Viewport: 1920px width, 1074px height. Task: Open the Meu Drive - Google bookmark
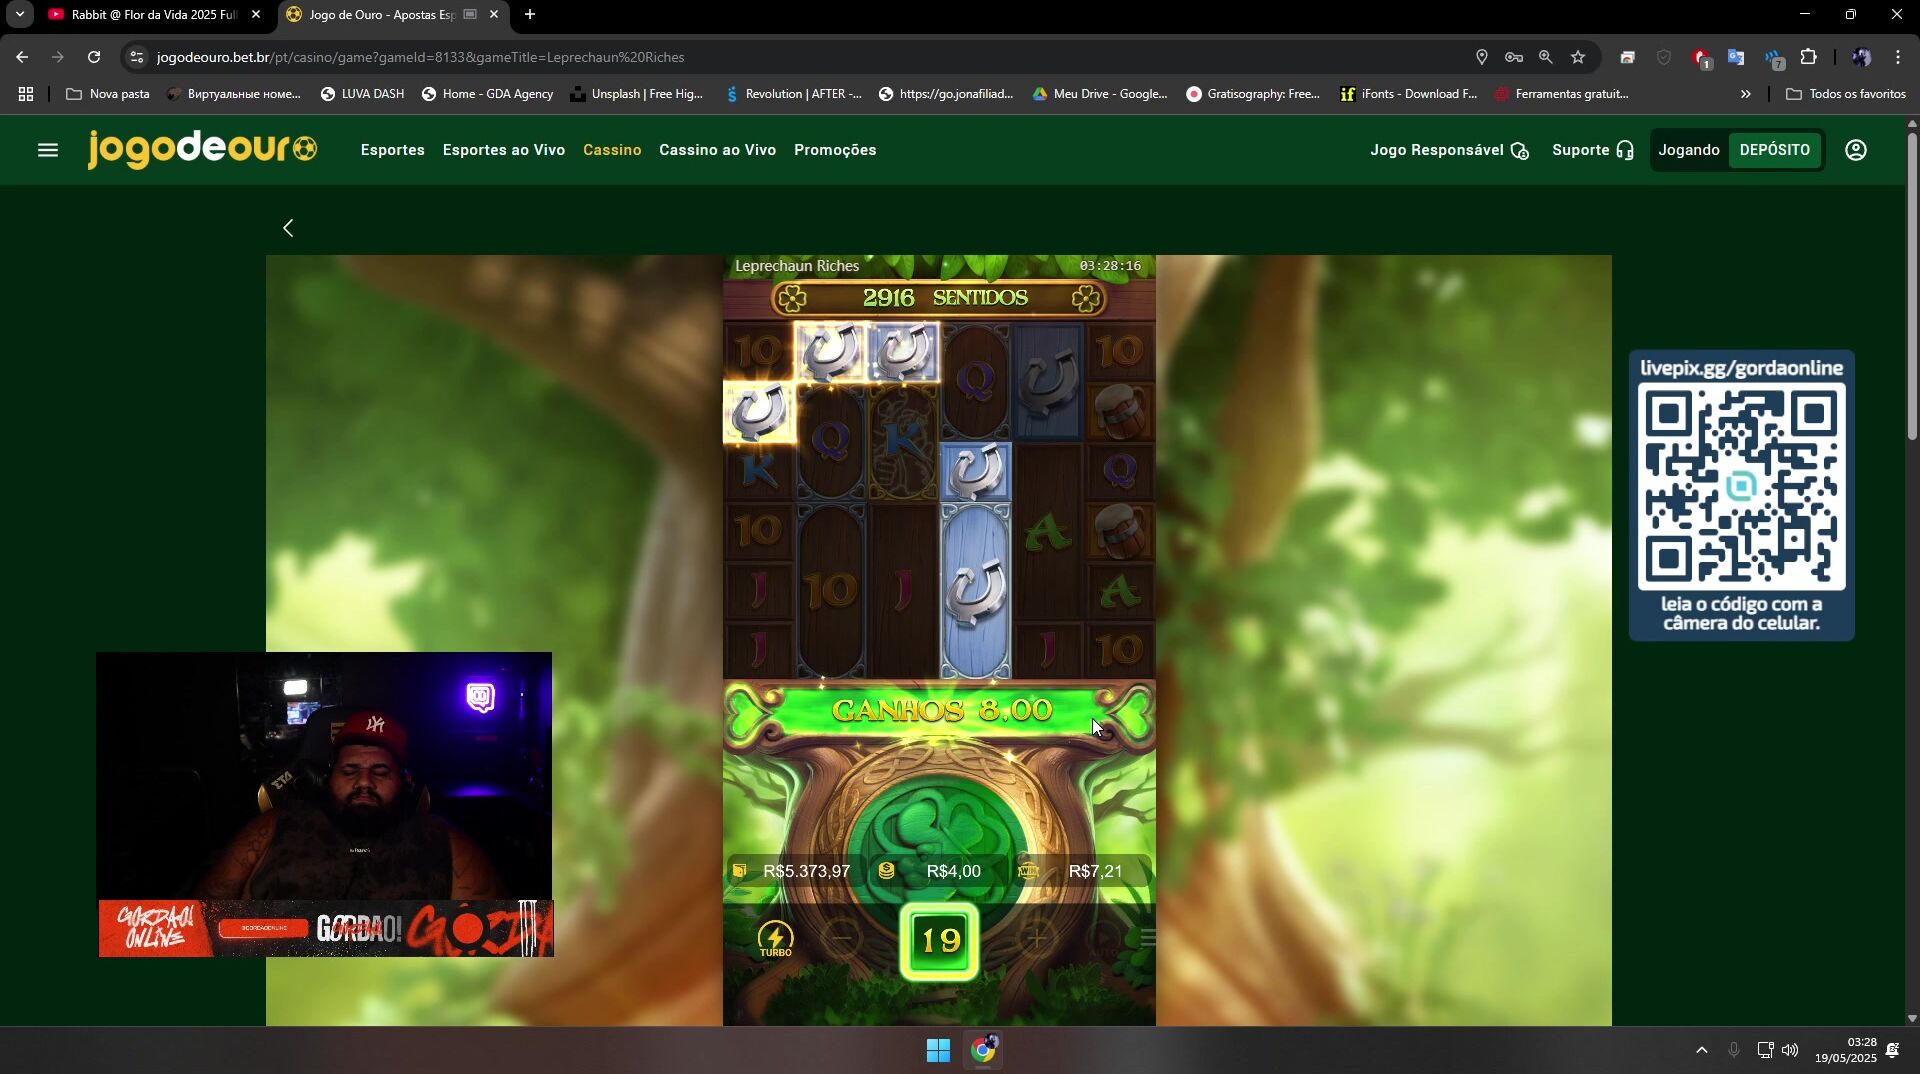point(1100,94)
